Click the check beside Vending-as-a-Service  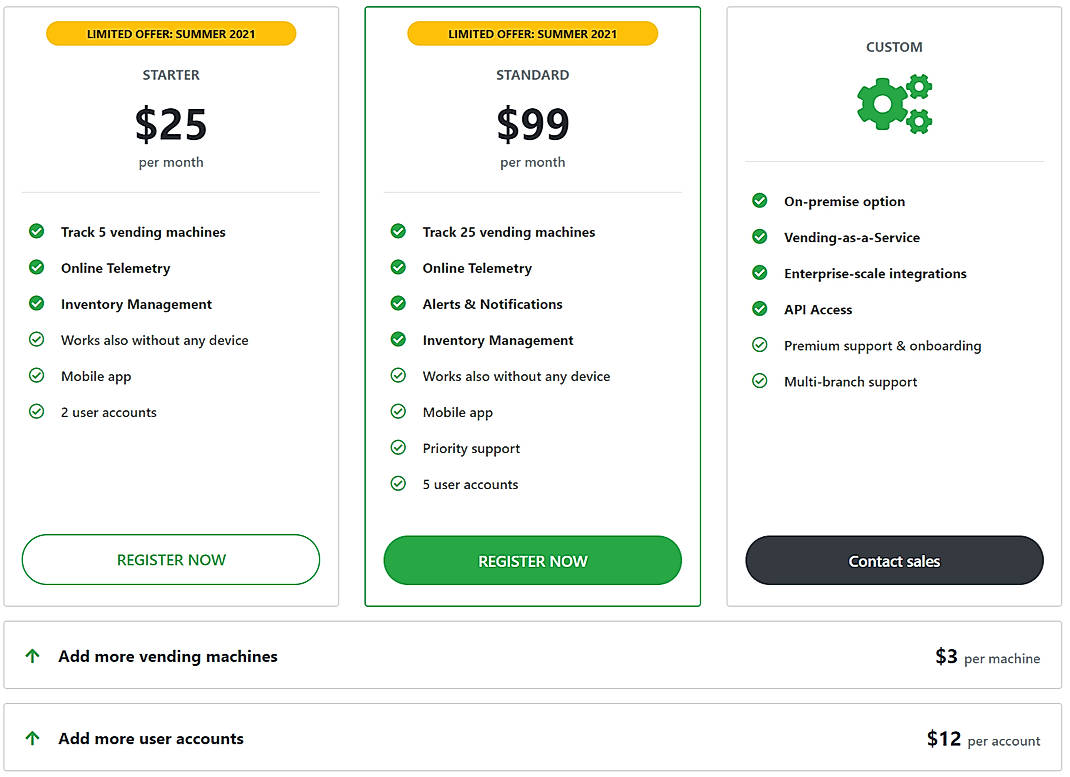point(760,237)
